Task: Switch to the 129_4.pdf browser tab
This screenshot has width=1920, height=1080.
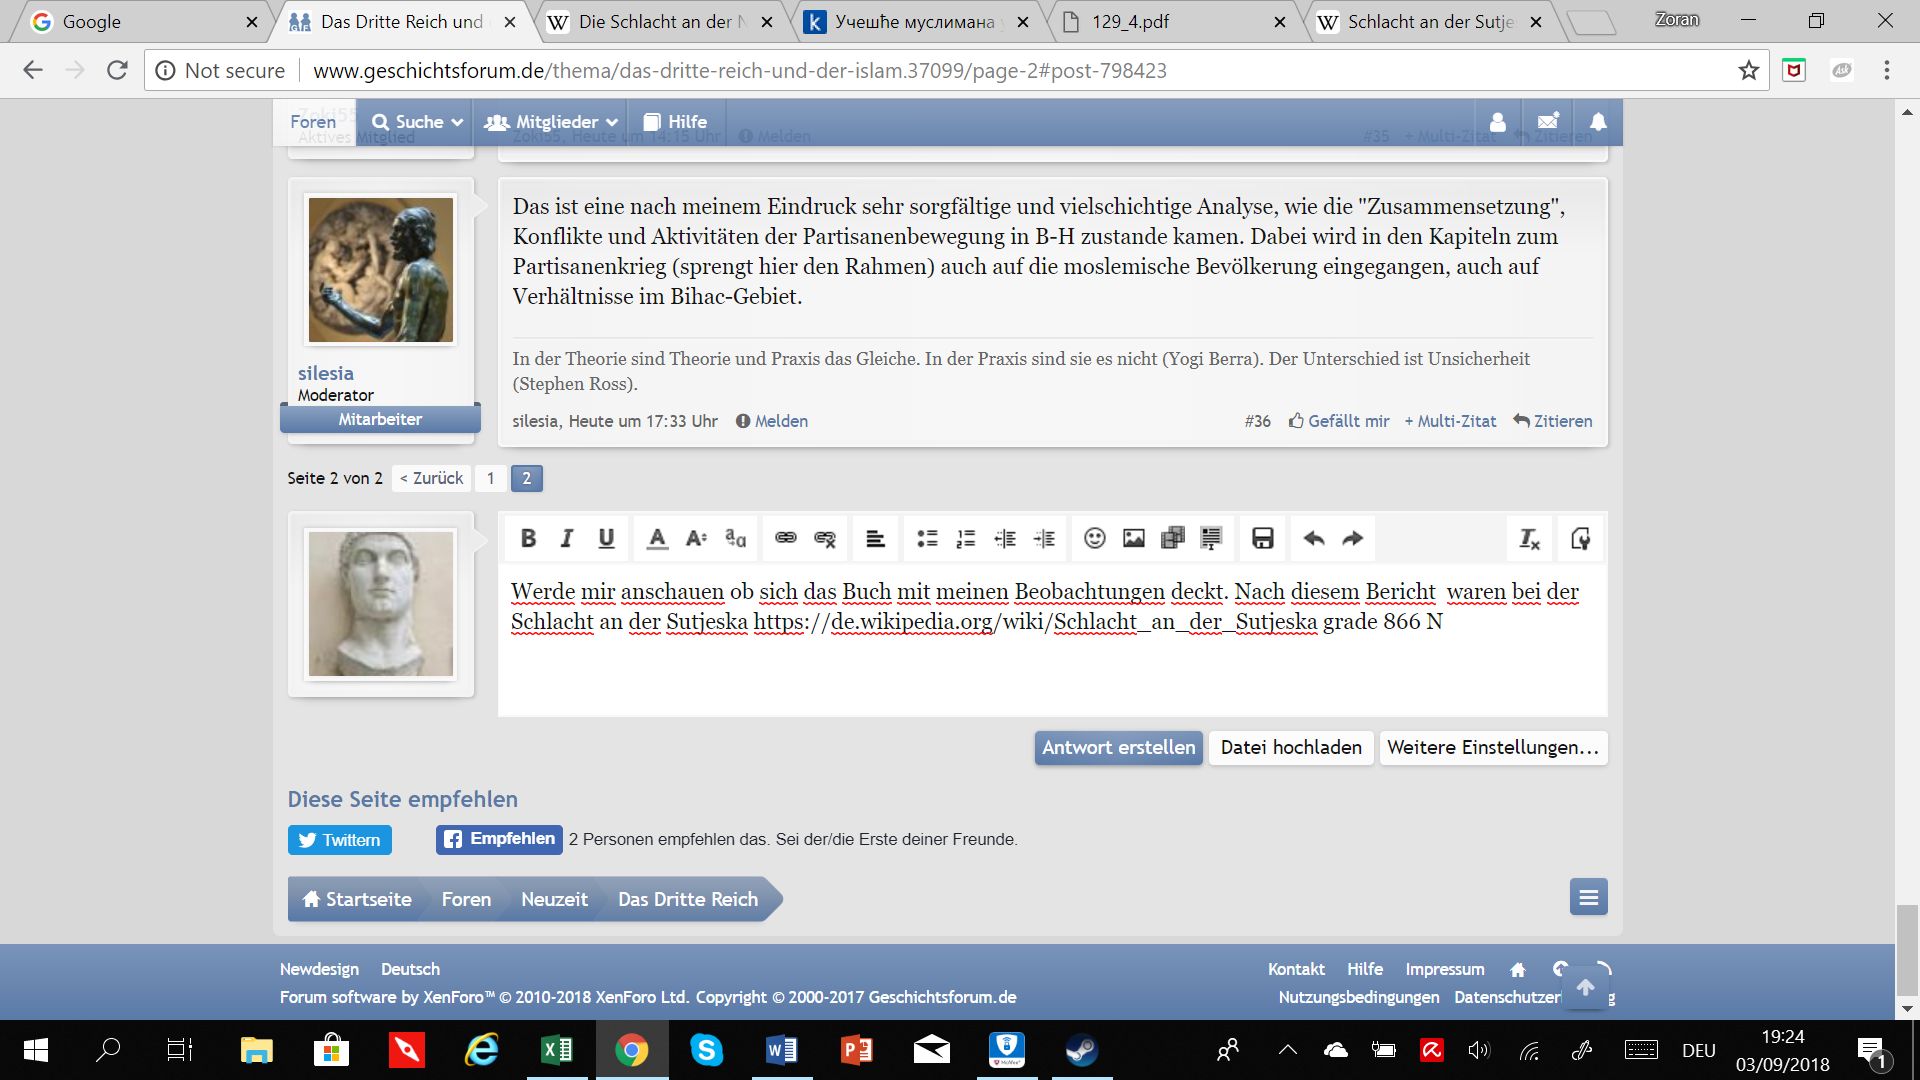Action: (x=1130, y=22)
